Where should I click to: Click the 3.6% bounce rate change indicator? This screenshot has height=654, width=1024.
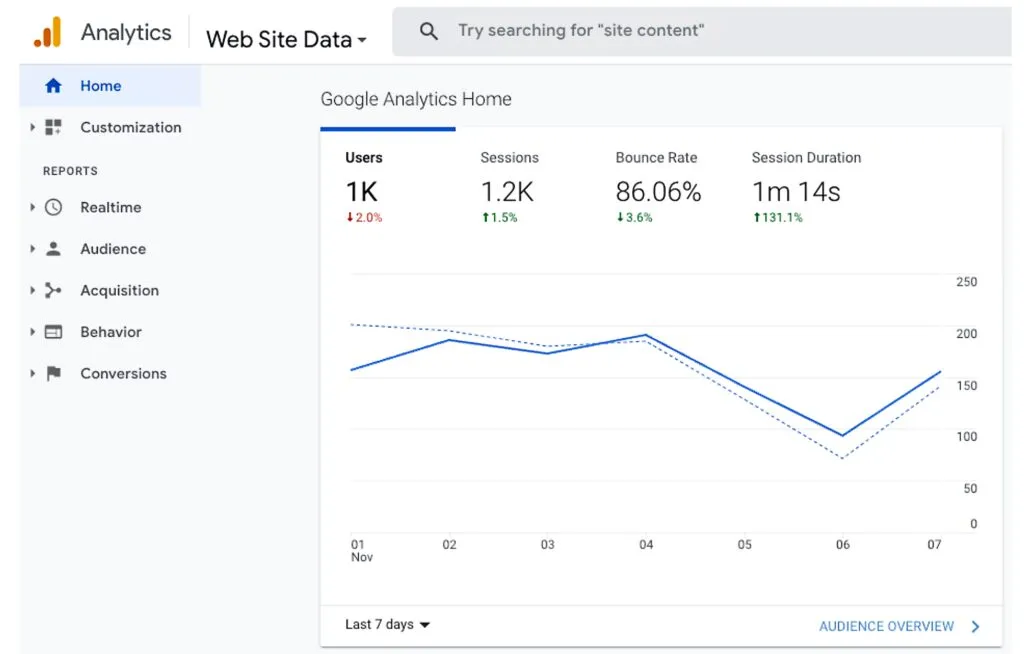[634, 218]
